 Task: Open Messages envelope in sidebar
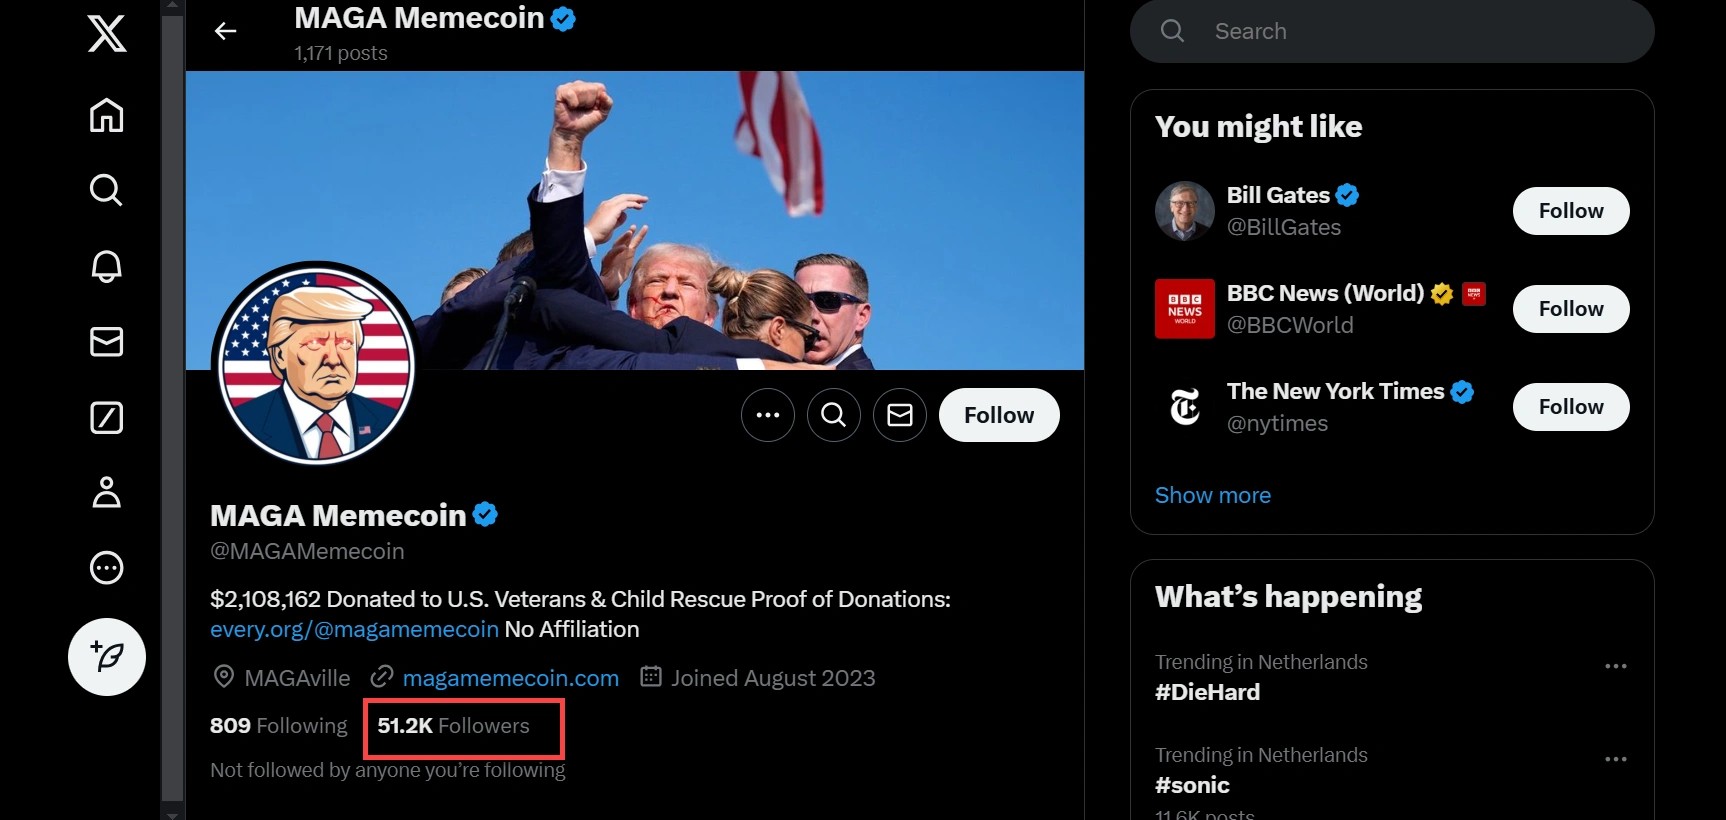(106, 342)
